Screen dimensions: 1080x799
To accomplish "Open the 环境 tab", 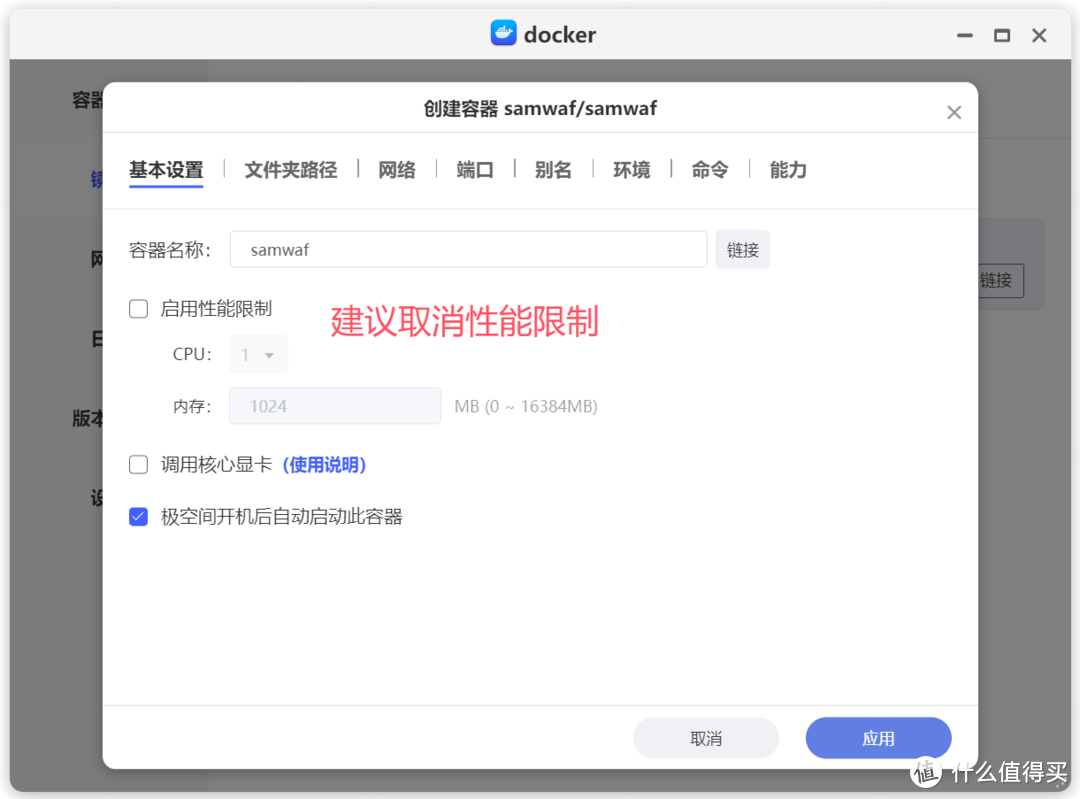I will (631, 170).
